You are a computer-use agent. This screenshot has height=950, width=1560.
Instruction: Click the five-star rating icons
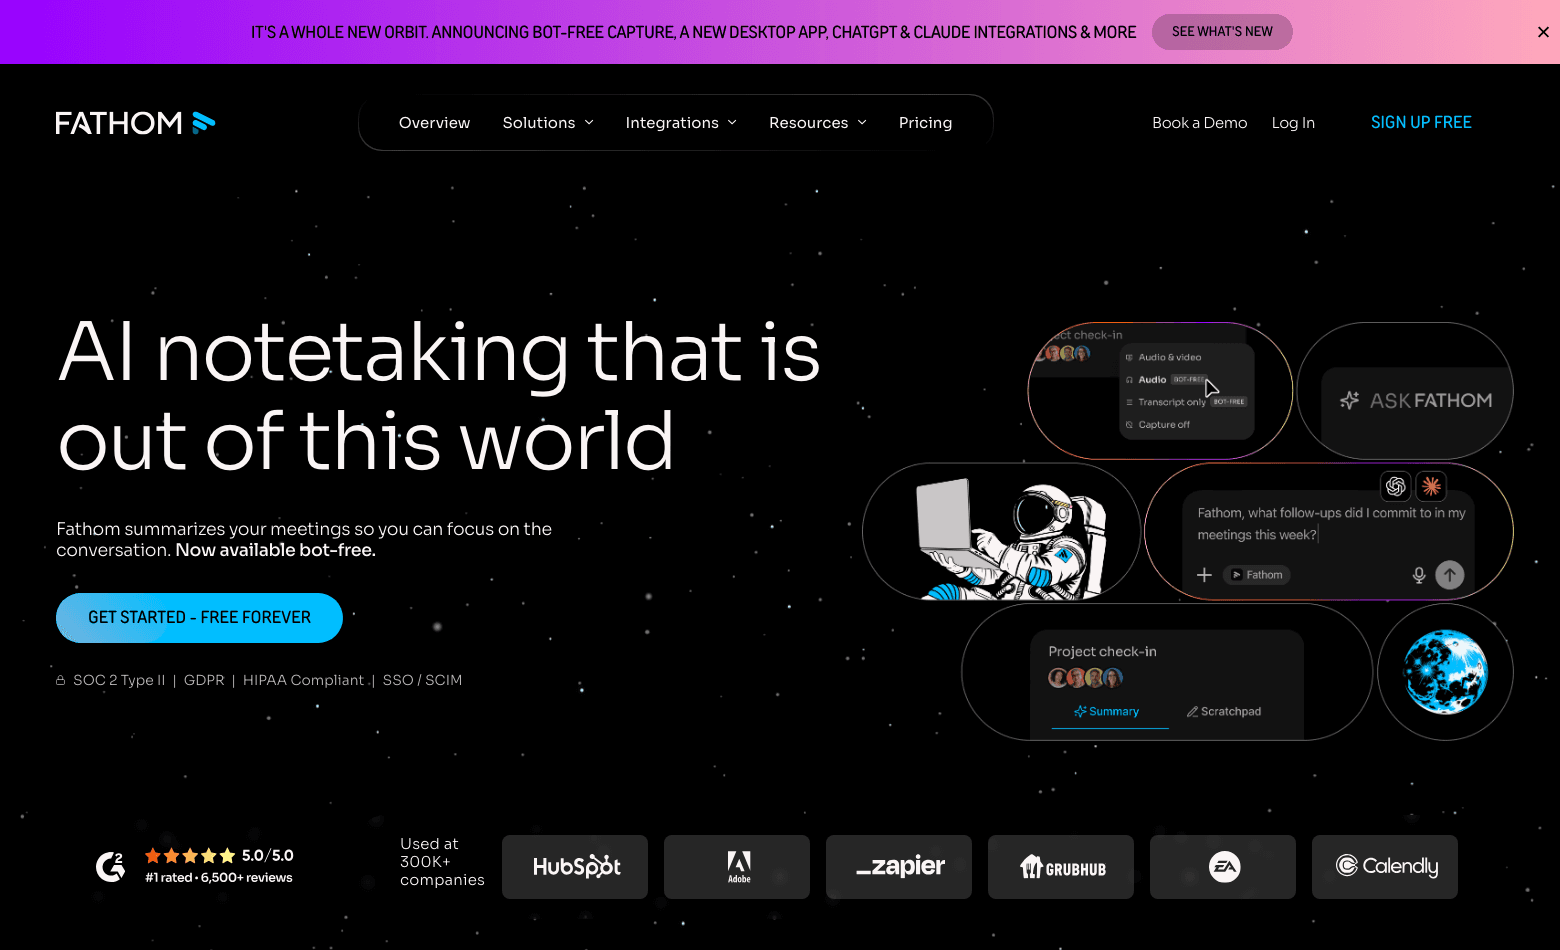[190, 856]
